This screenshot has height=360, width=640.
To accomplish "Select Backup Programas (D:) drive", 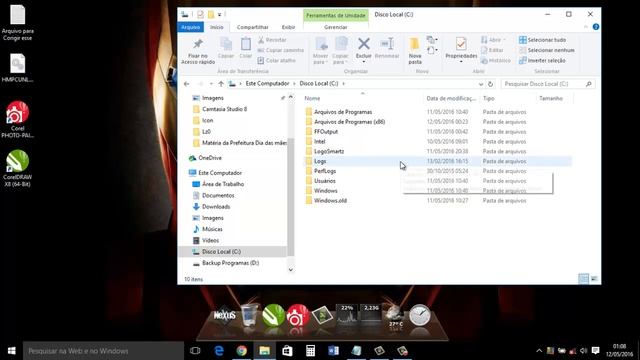I will click(x=230, y=263).
